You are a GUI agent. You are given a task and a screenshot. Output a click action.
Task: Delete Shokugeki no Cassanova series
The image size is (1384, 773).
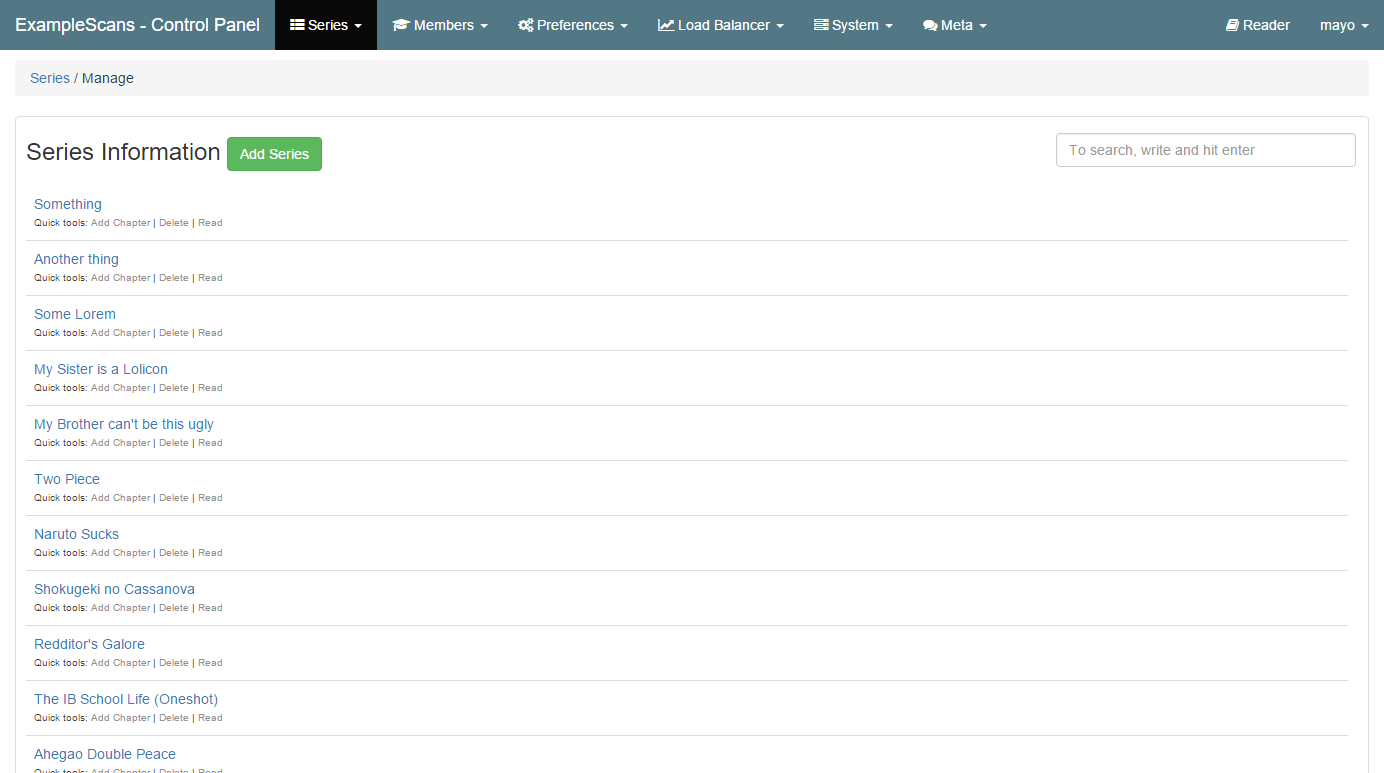coord(174,608)
